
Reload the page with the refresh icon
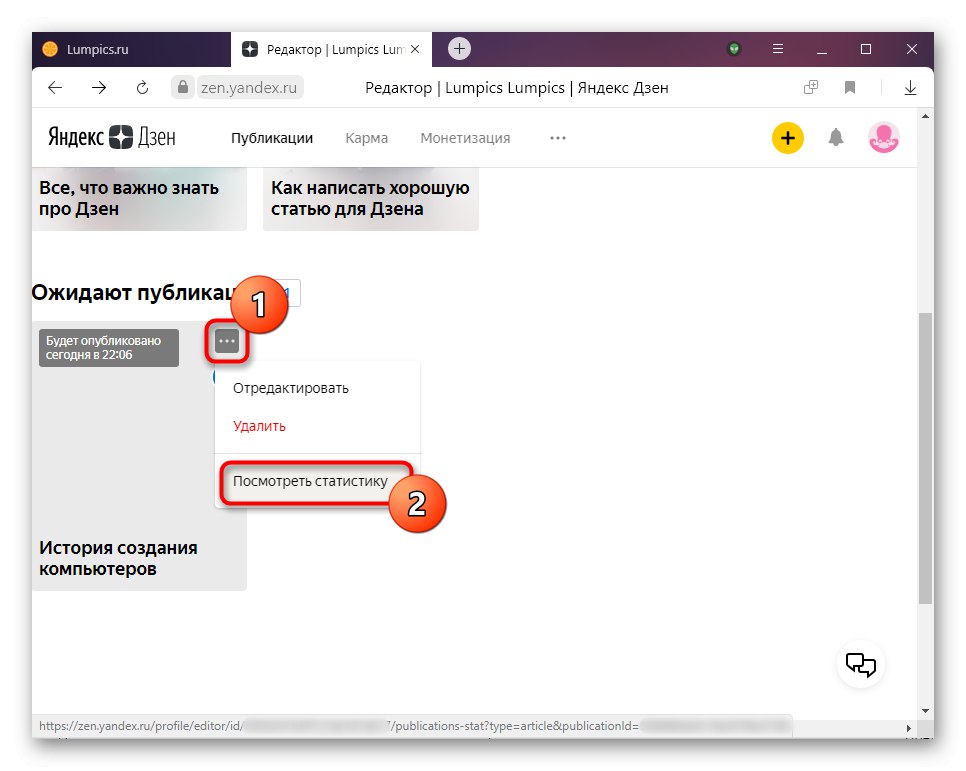click(142, 88)
